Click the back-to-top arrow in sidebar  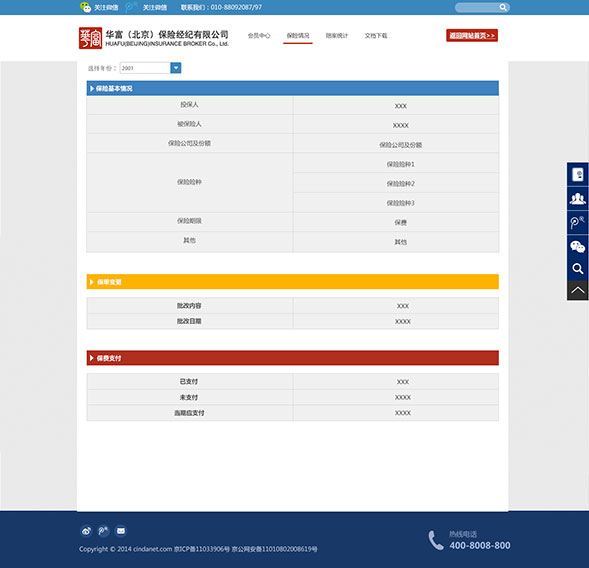click(577, 290)
